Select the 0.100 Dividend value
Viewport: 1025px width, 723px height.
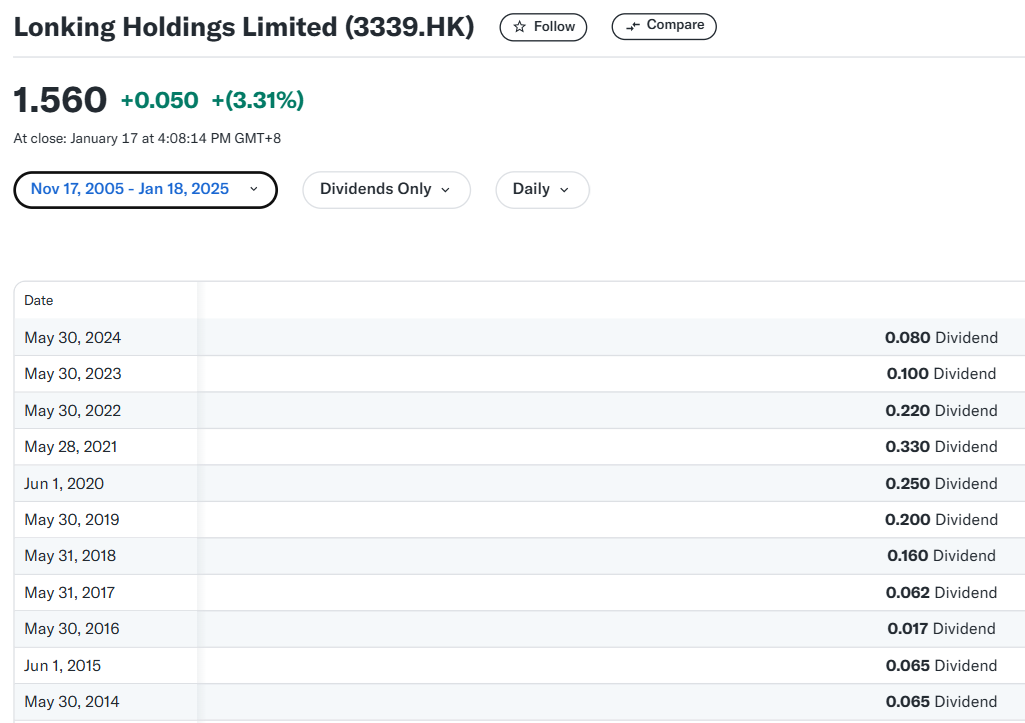click(941, 373)
